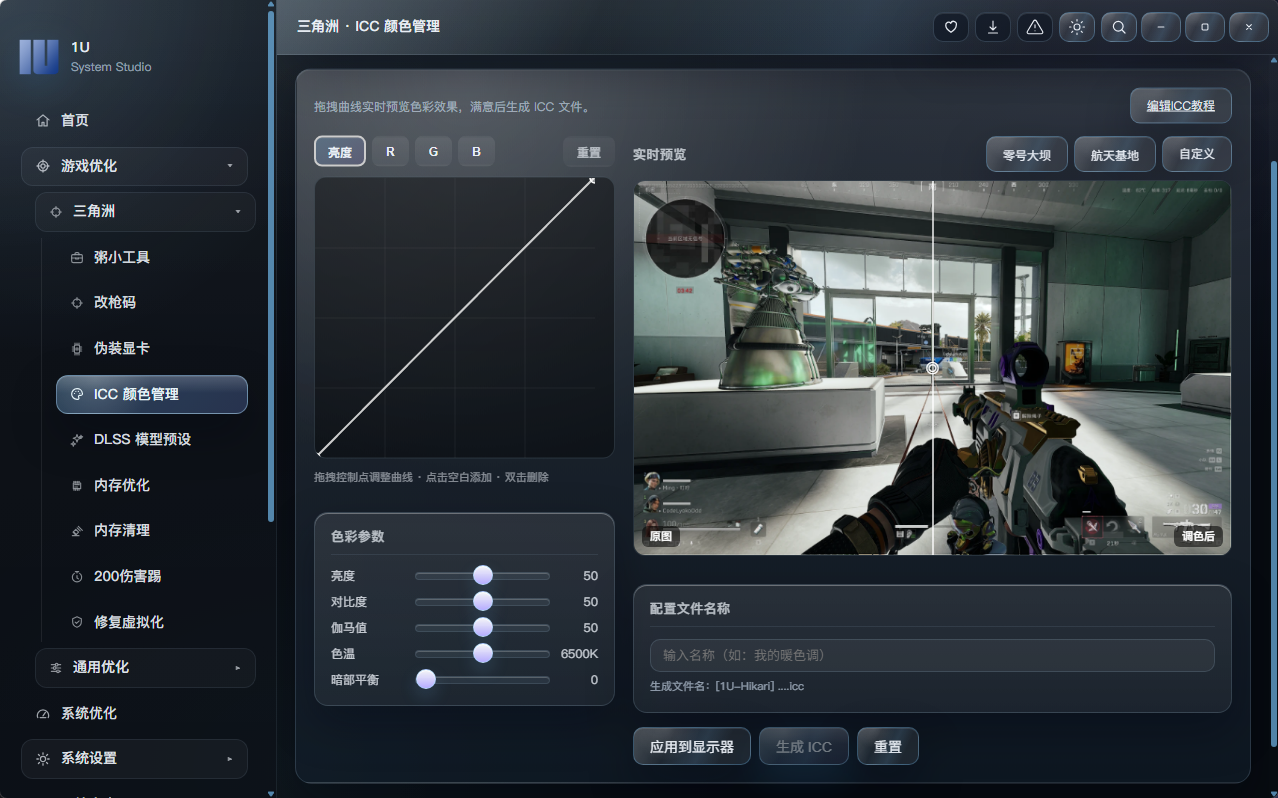1278x798 pixels.
Task: Click the download arrow icon
Action: pos(992,27)
